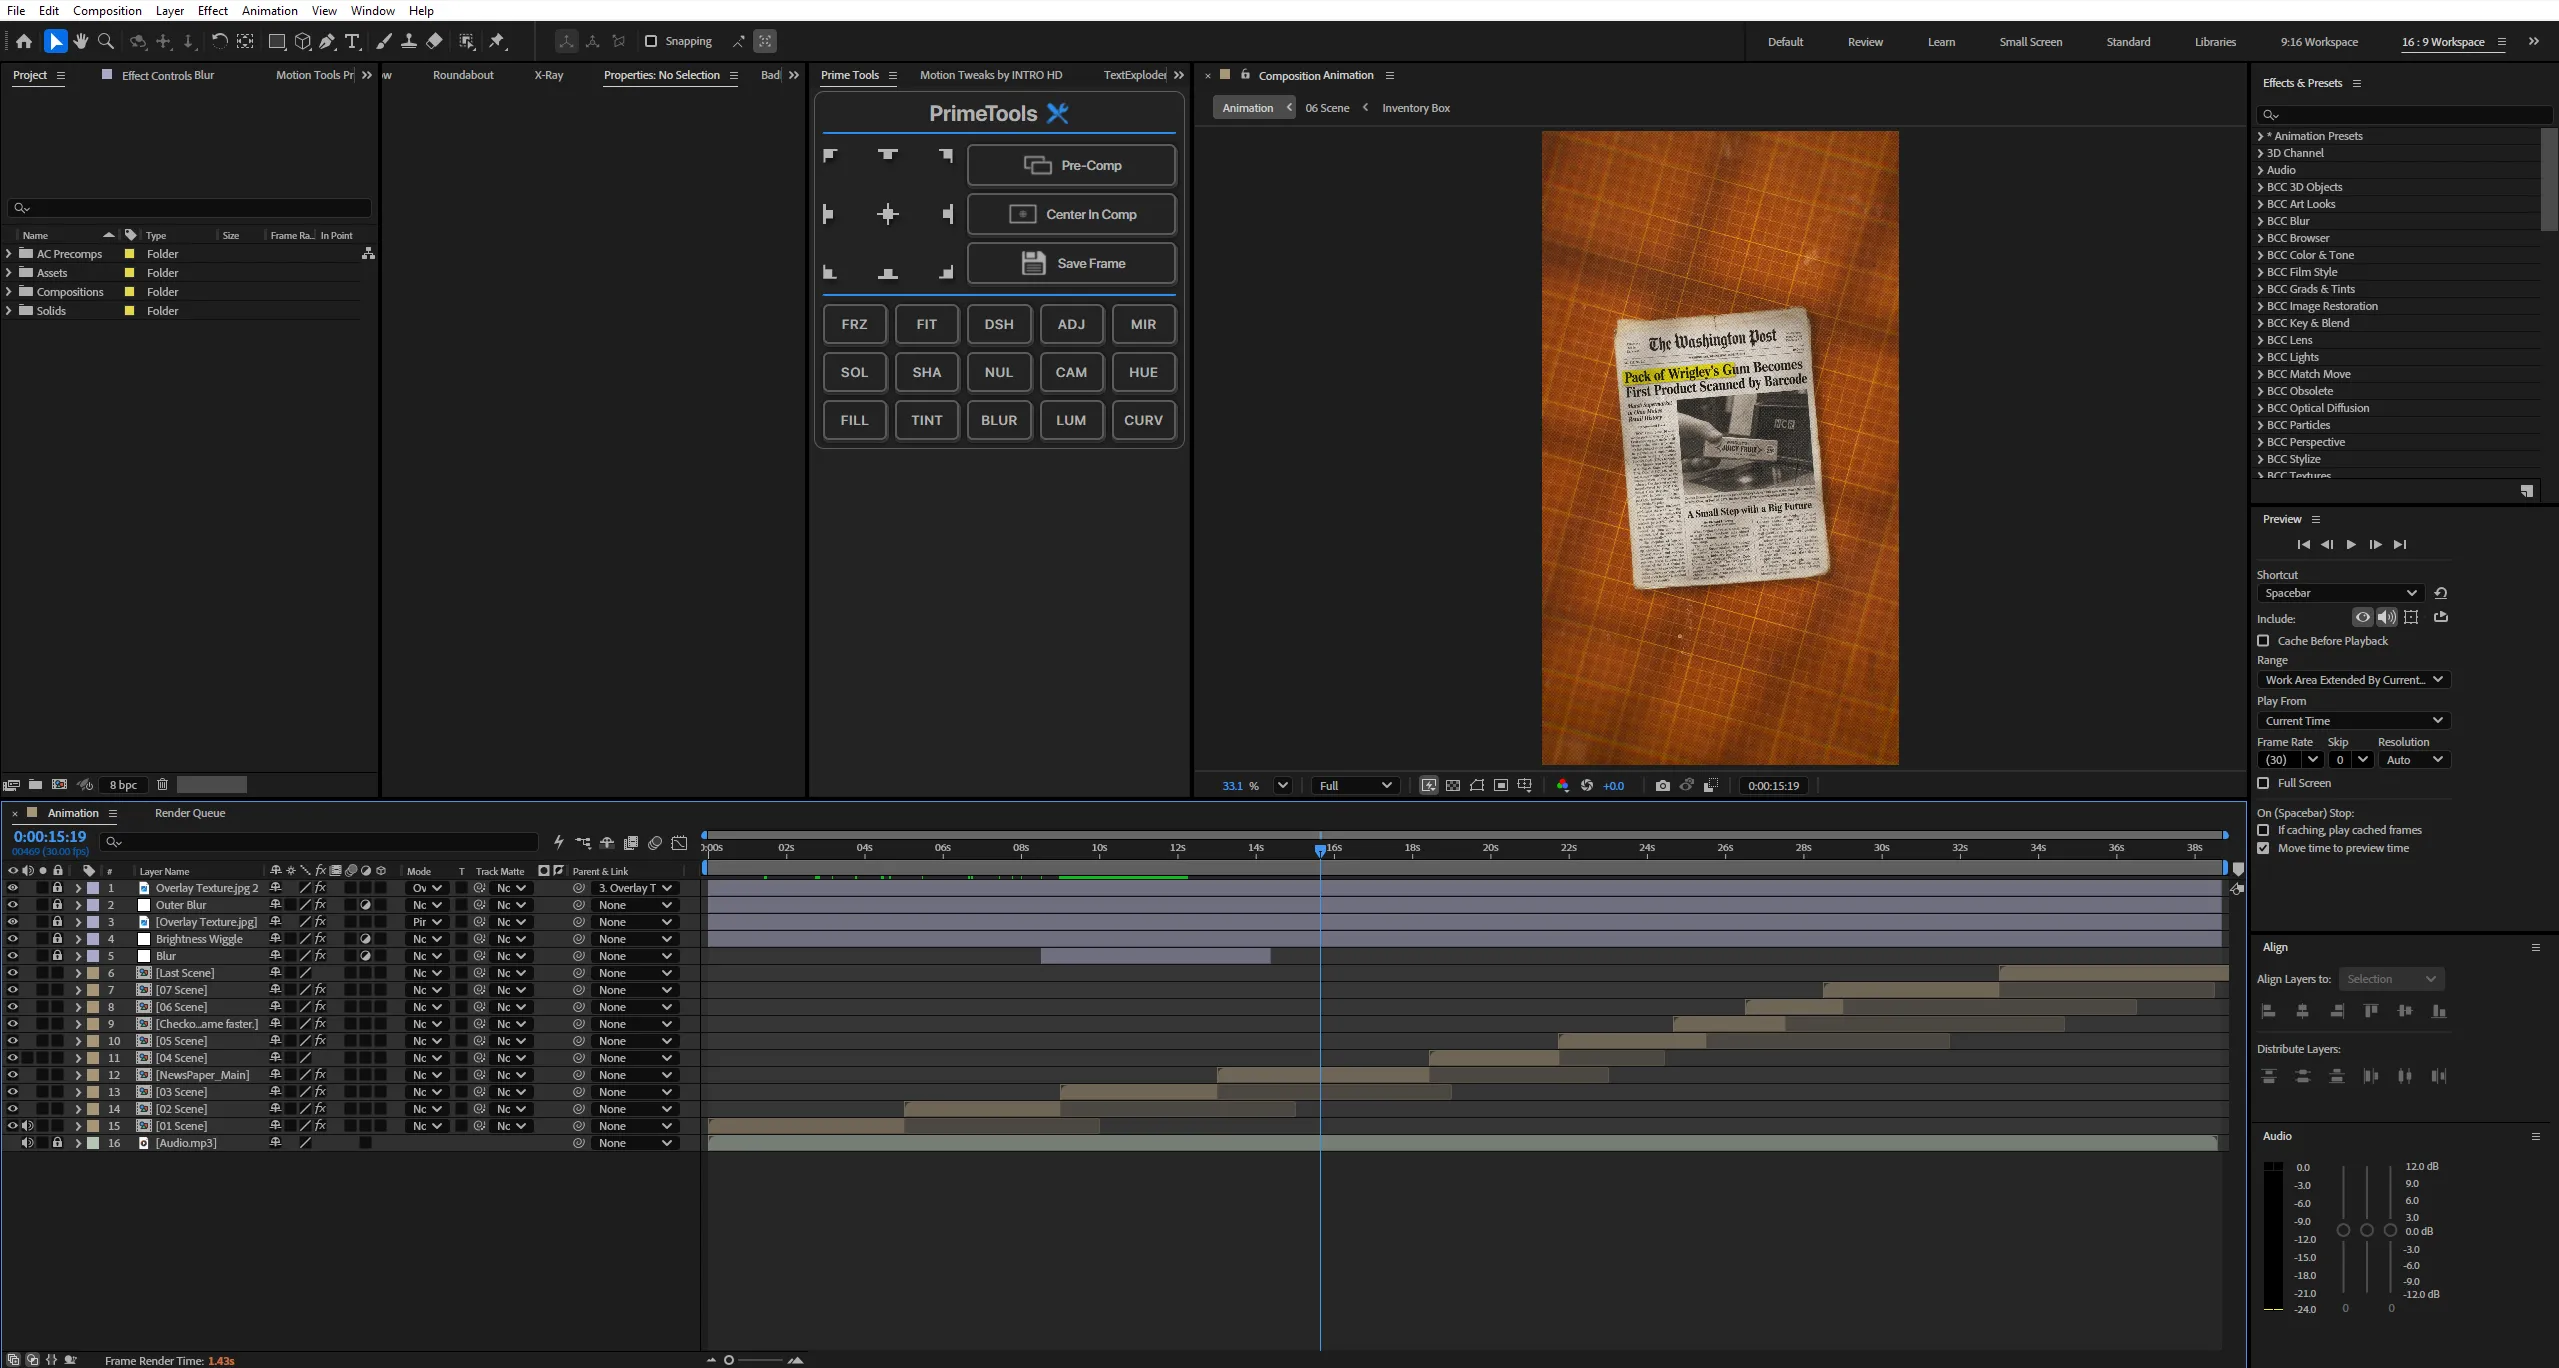Delete selected project item with trash icon
This screenshot has height=1368, width=2559.
[x=163, y=785]
